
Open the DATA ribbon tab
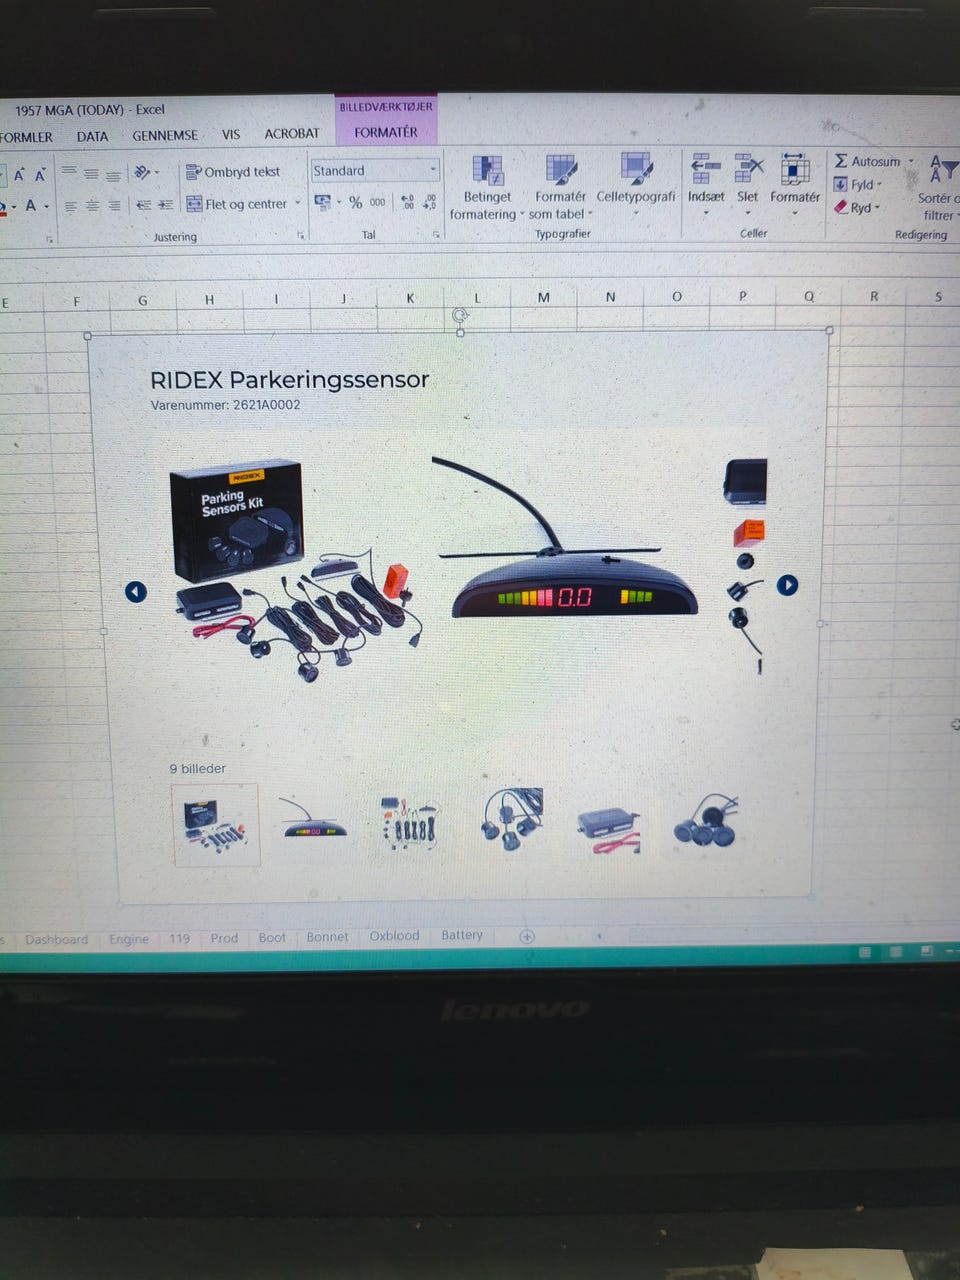click(x=92, y=136)
